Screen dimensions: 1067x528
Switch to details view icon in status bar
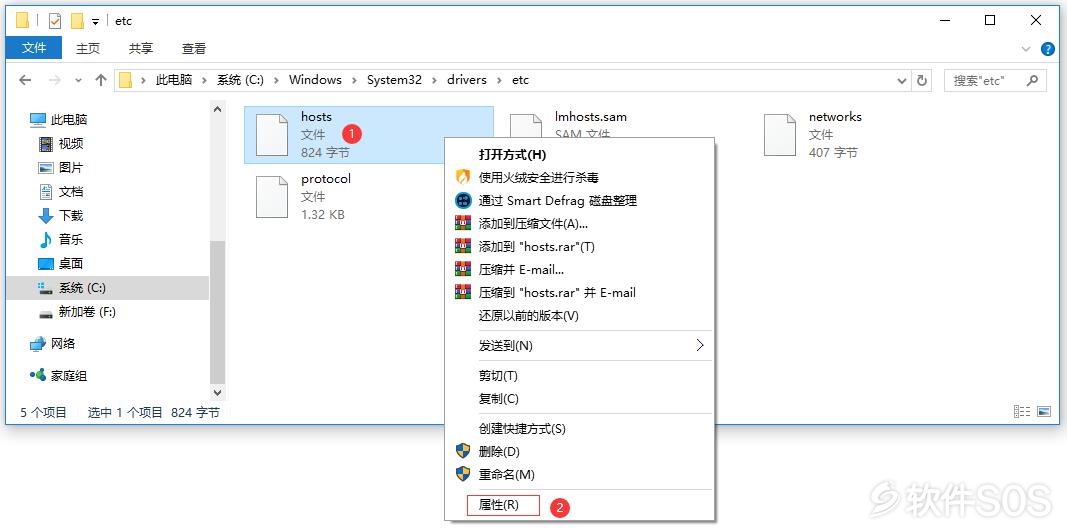pyautogui.click(x=1022, y=412)
